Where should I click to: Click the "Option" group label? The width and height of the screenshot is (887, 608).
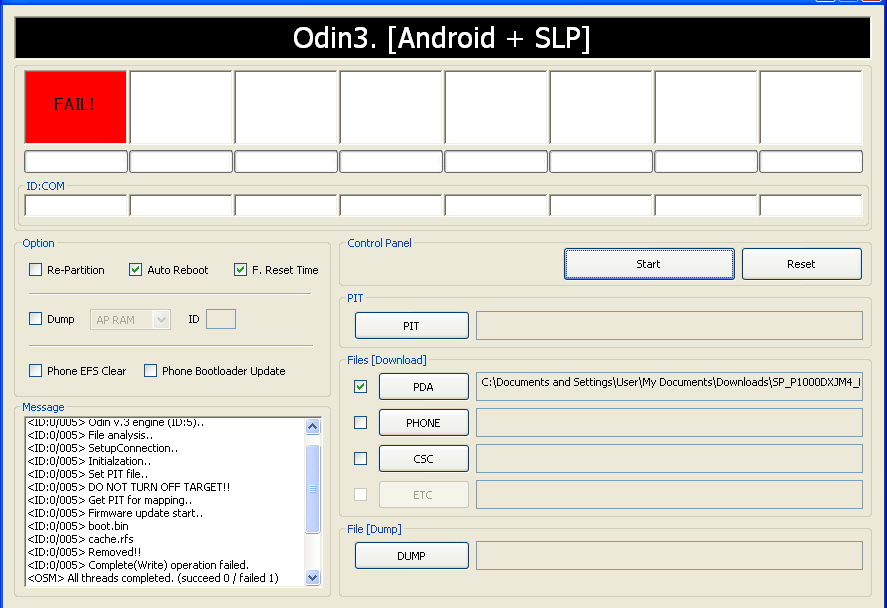click(x=38, y=243)
